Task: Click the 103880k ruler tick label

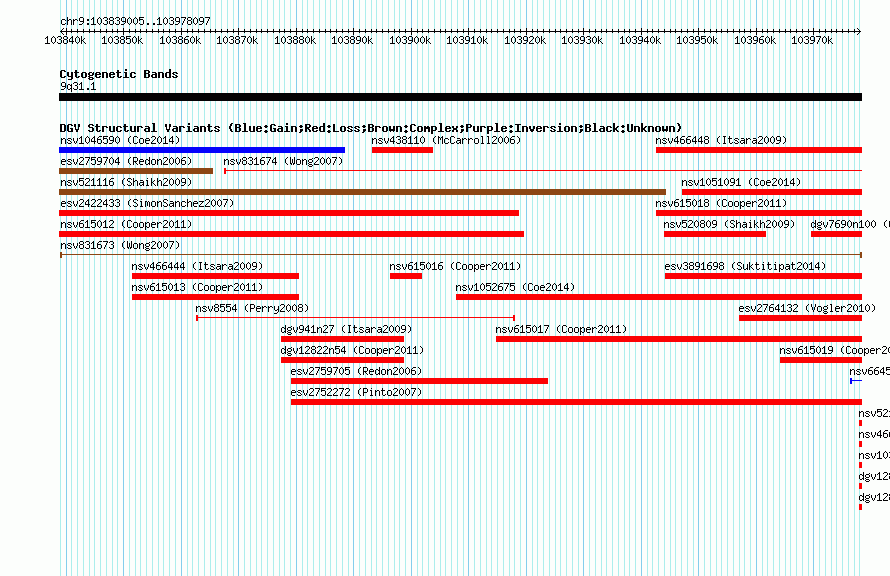Action: (x=295, y=40)
